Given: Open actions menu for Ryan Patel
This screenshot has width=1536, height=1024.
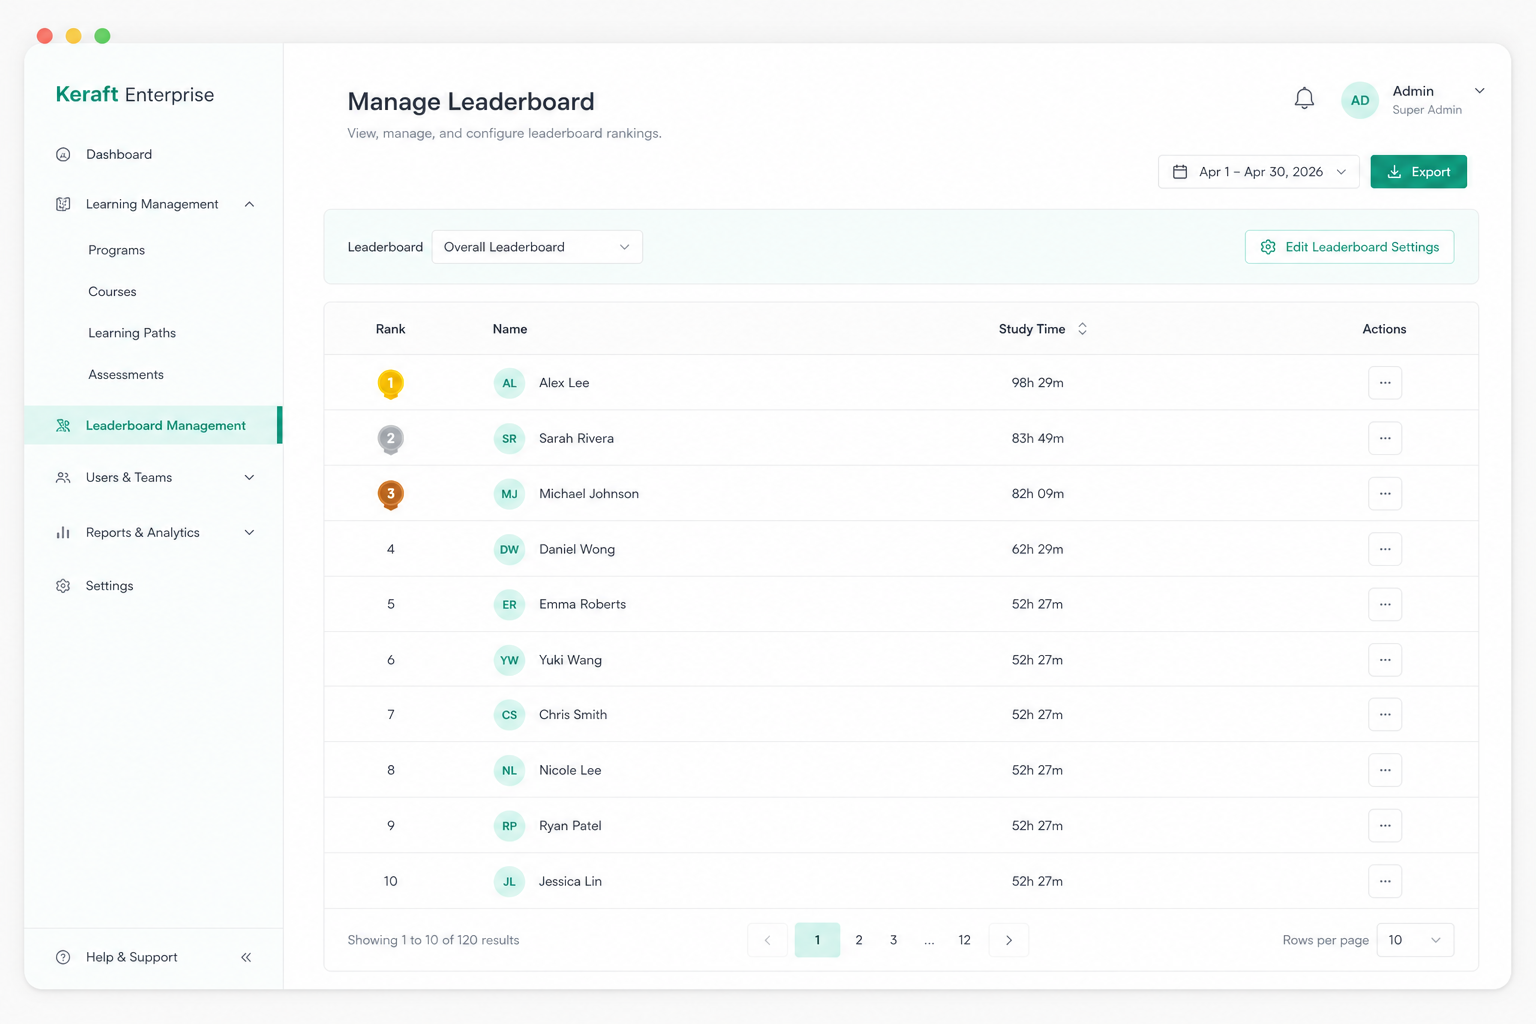Looking at the screenshot, I should point(1385,826).
